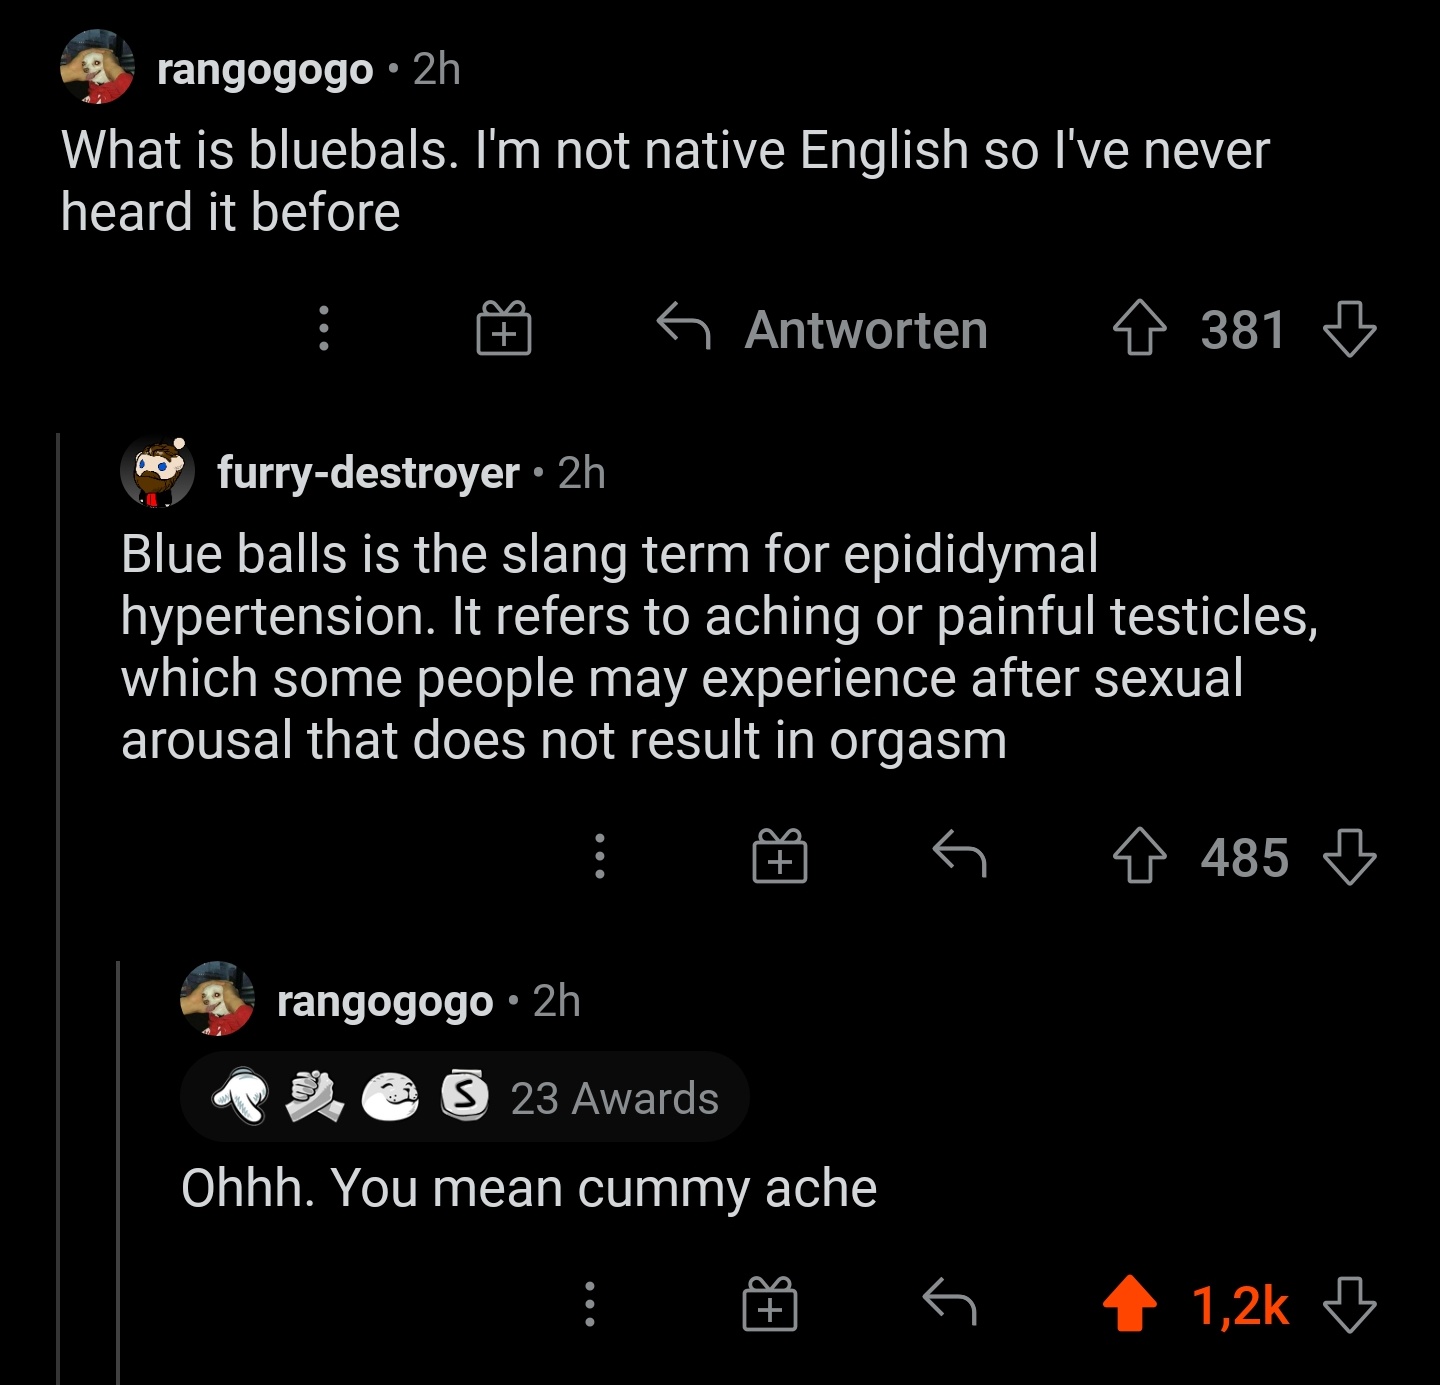View the 23 Awards badge list

pyautogui.click(x=464, y=1097)
